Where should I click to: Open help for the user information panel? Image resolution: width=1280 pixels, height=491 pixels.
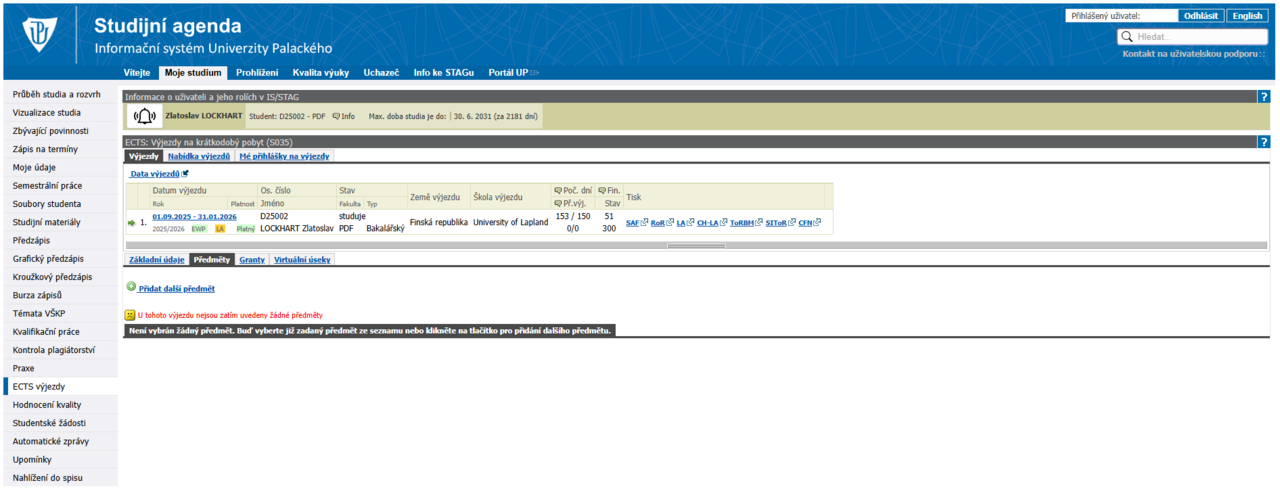[x=1263, y=97]
